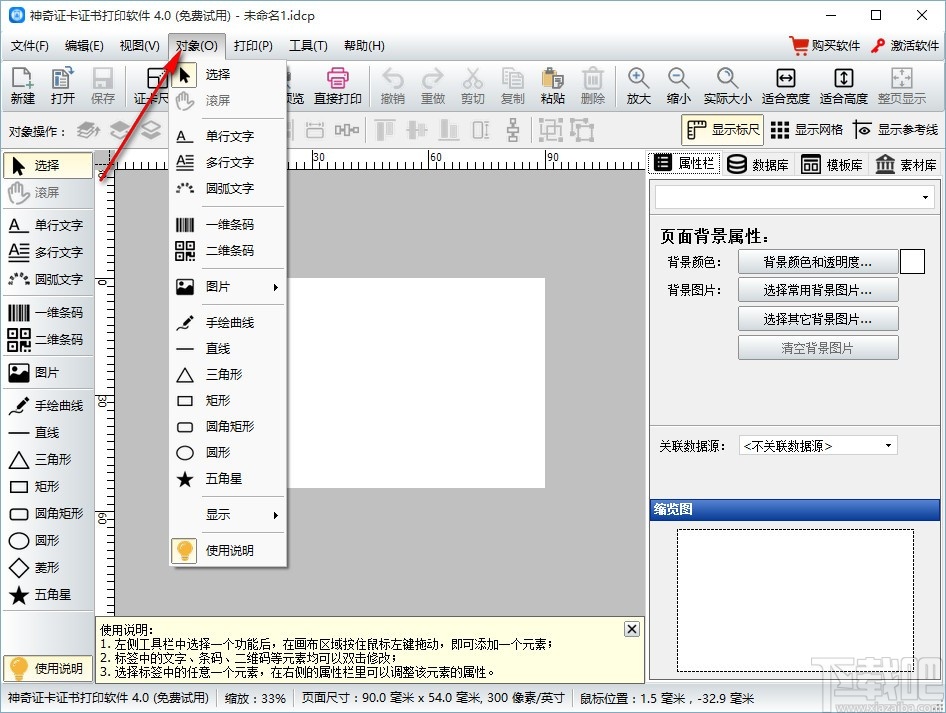This screenshot has width=946, height=713.
Task: Click the 整页显示 (Full page) icon
Action: [902, 85]
